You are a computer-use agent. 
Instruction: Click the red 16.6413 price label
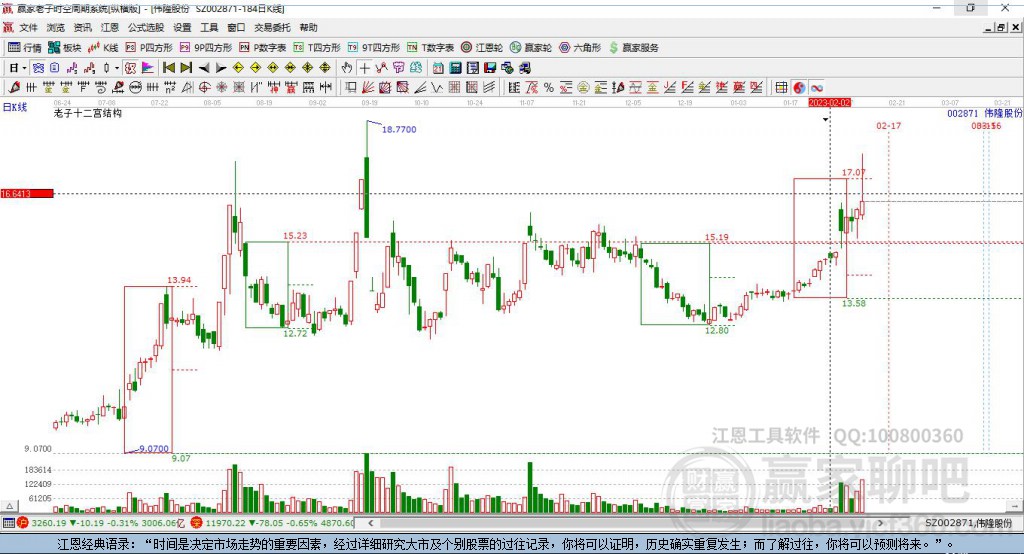point(27,193)
